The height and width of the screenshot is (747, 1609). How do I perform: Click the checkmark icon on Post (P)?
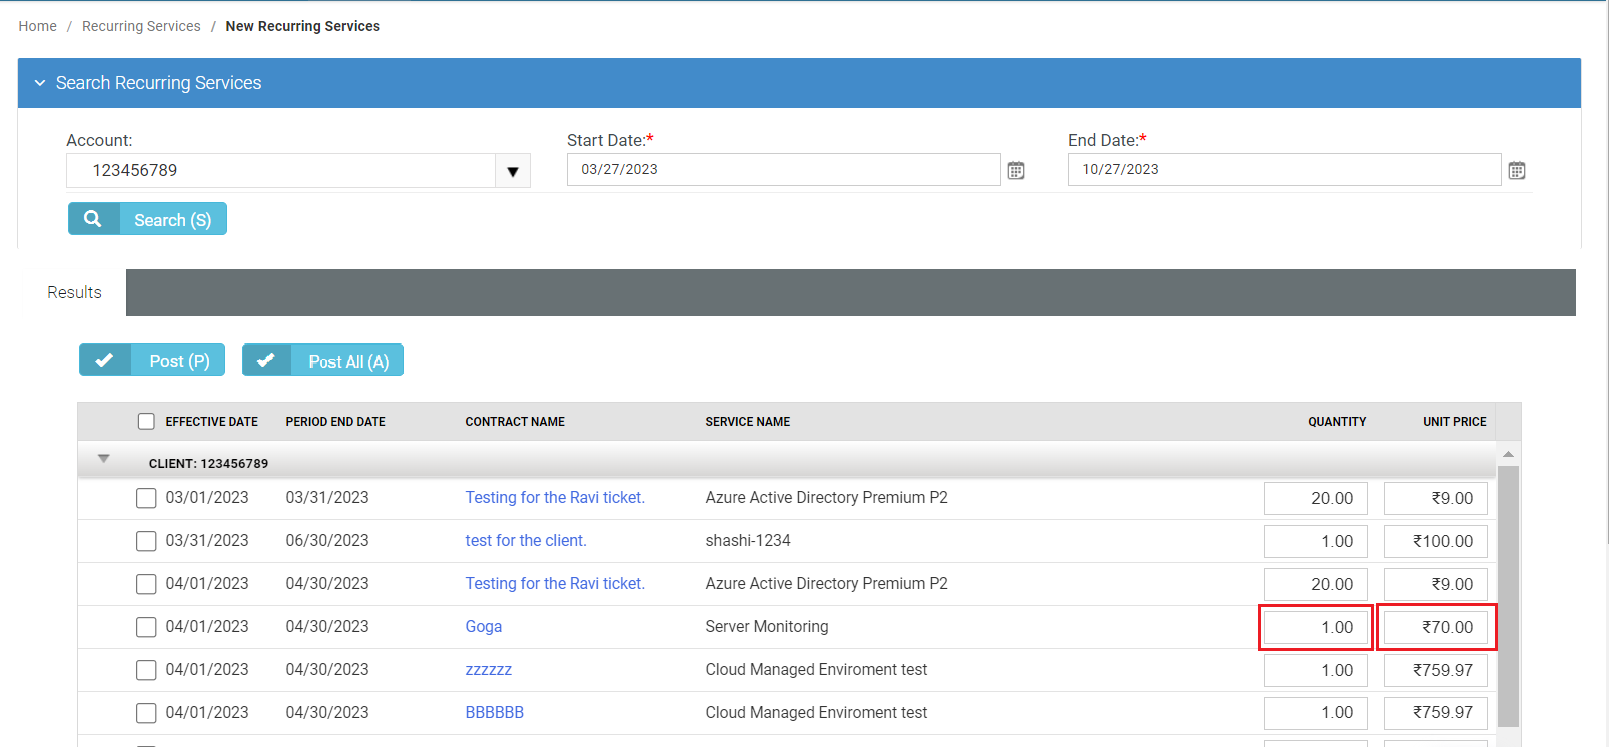coord(104,360)
